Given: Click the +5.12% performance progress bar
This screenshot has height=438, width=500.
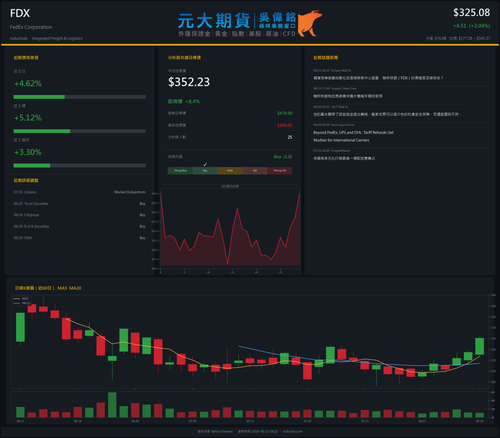Looking at the screenshot, I should (80, 131).
